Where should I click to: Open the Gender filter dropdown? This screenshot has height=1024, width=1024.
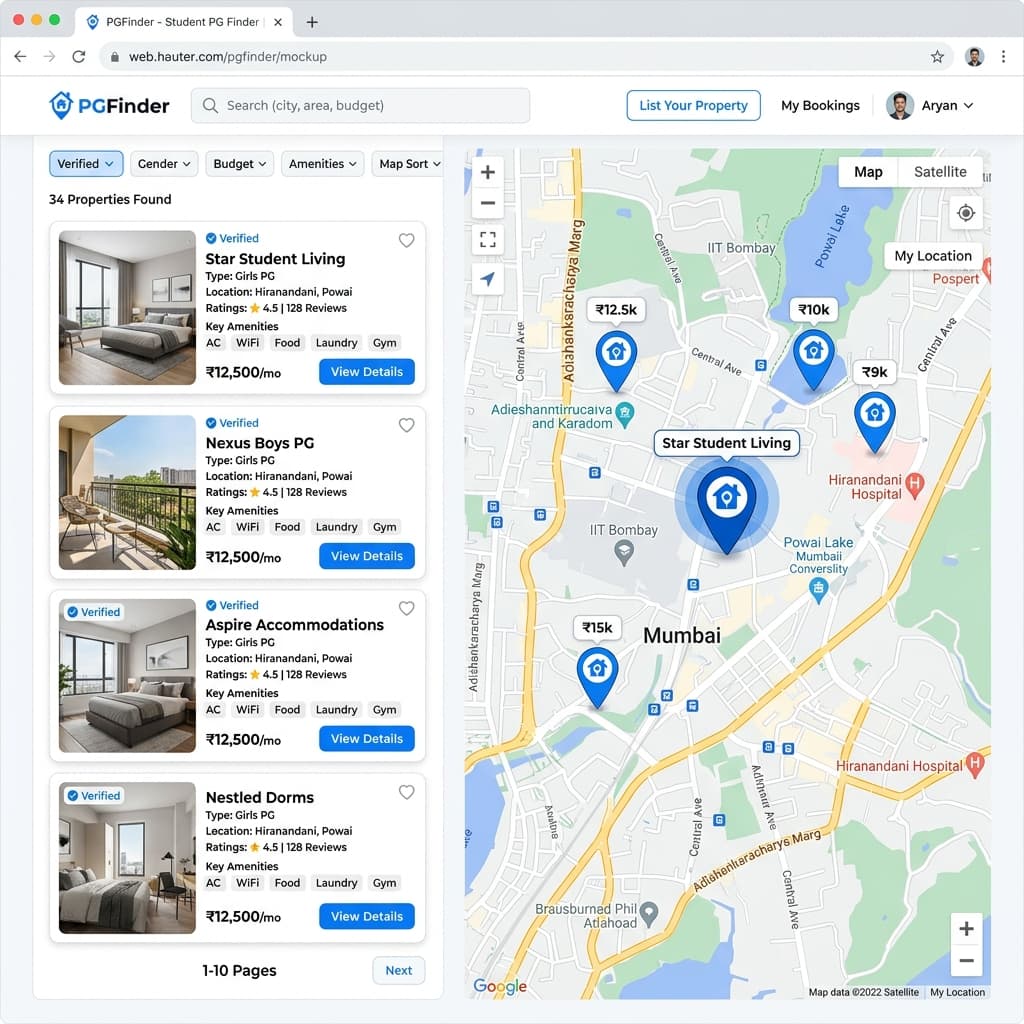coord(164,164)
